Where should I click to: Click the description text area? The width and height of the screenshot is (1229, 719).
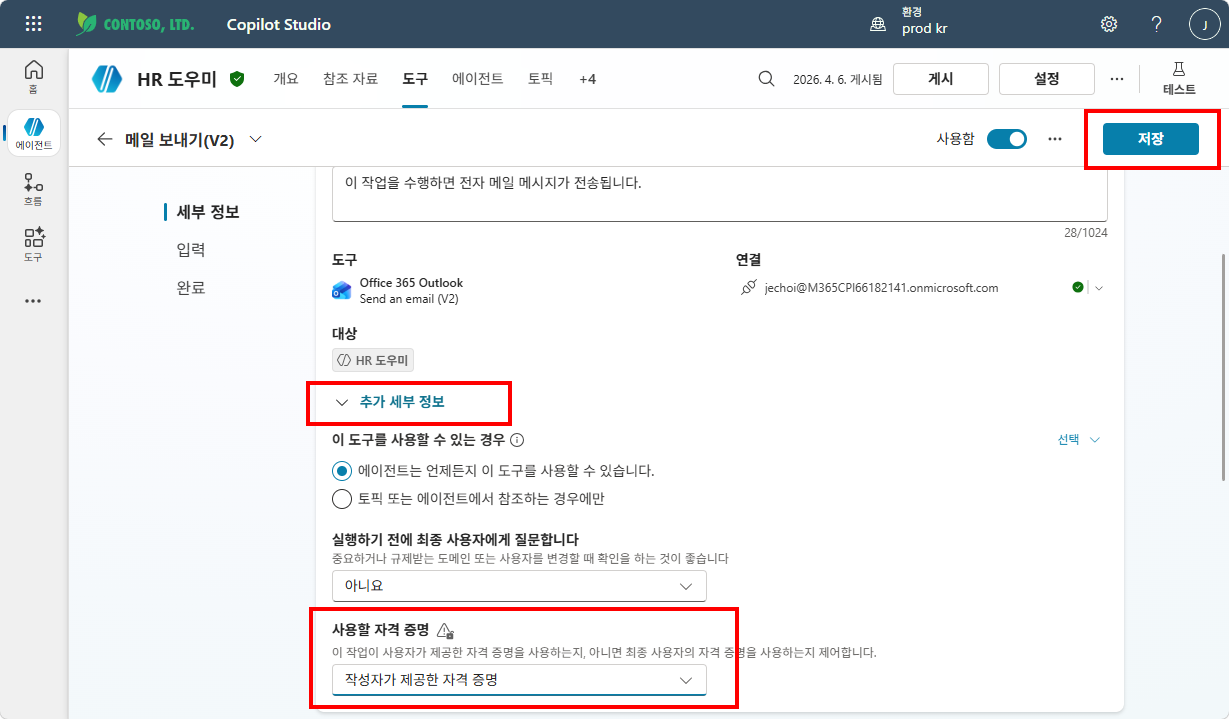pos(719,194)
